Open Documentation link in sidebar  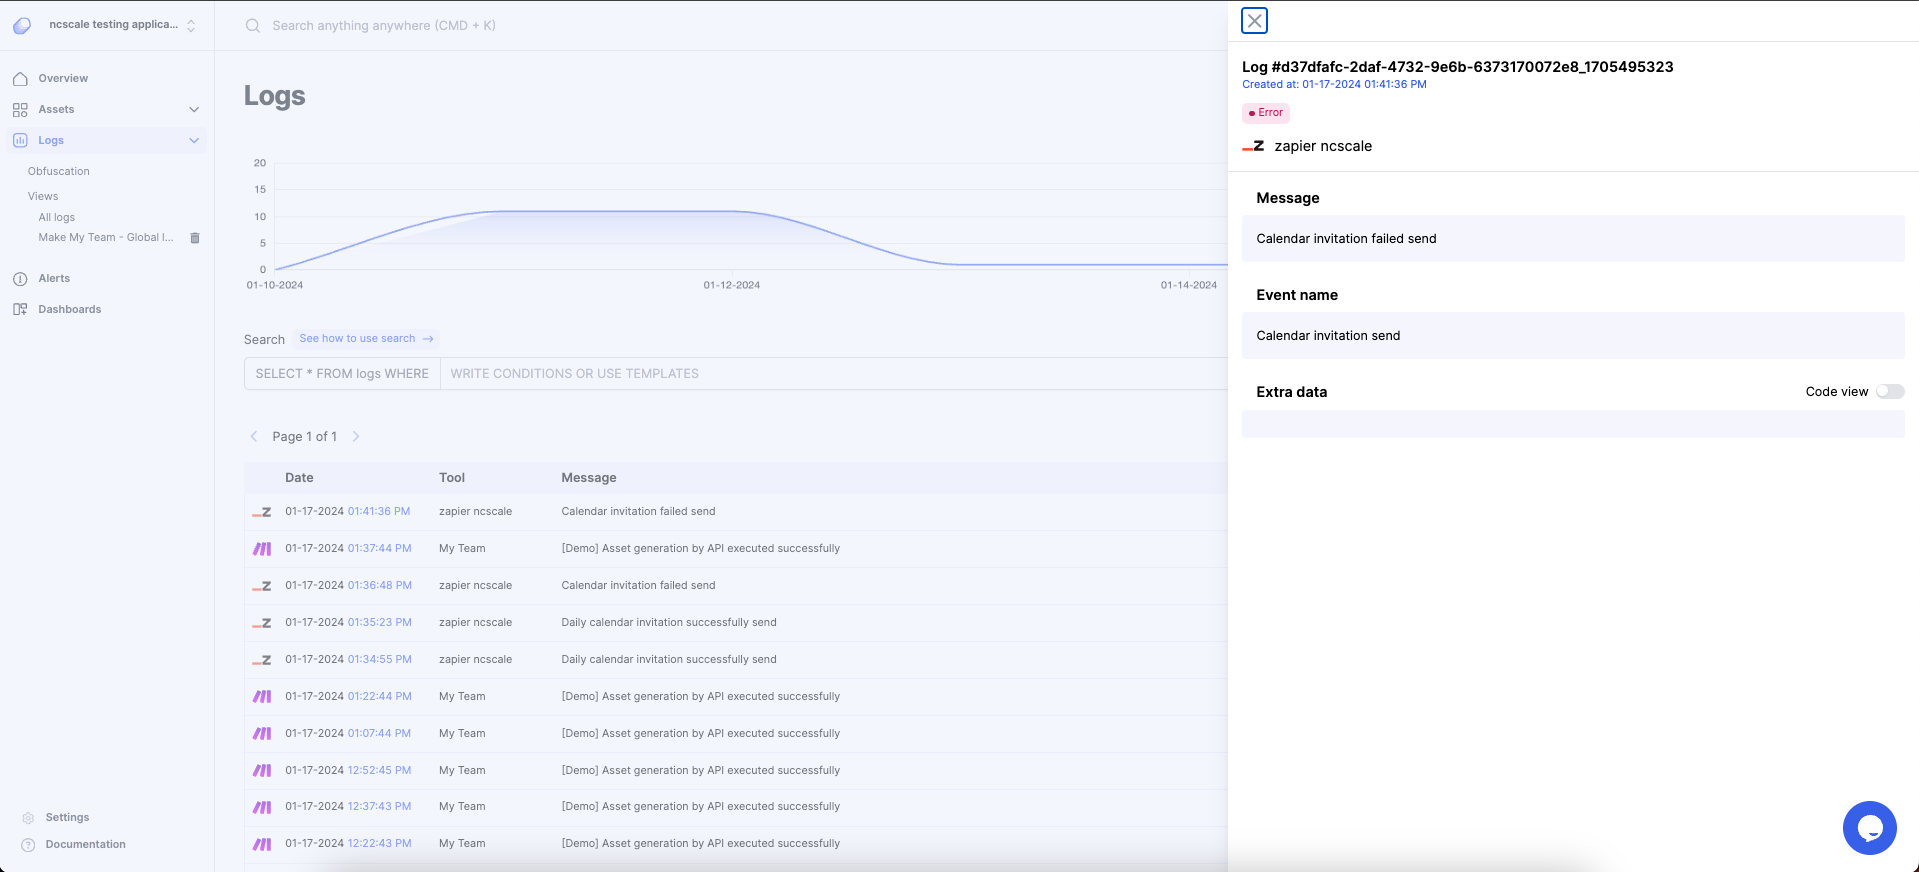point(85,844)
